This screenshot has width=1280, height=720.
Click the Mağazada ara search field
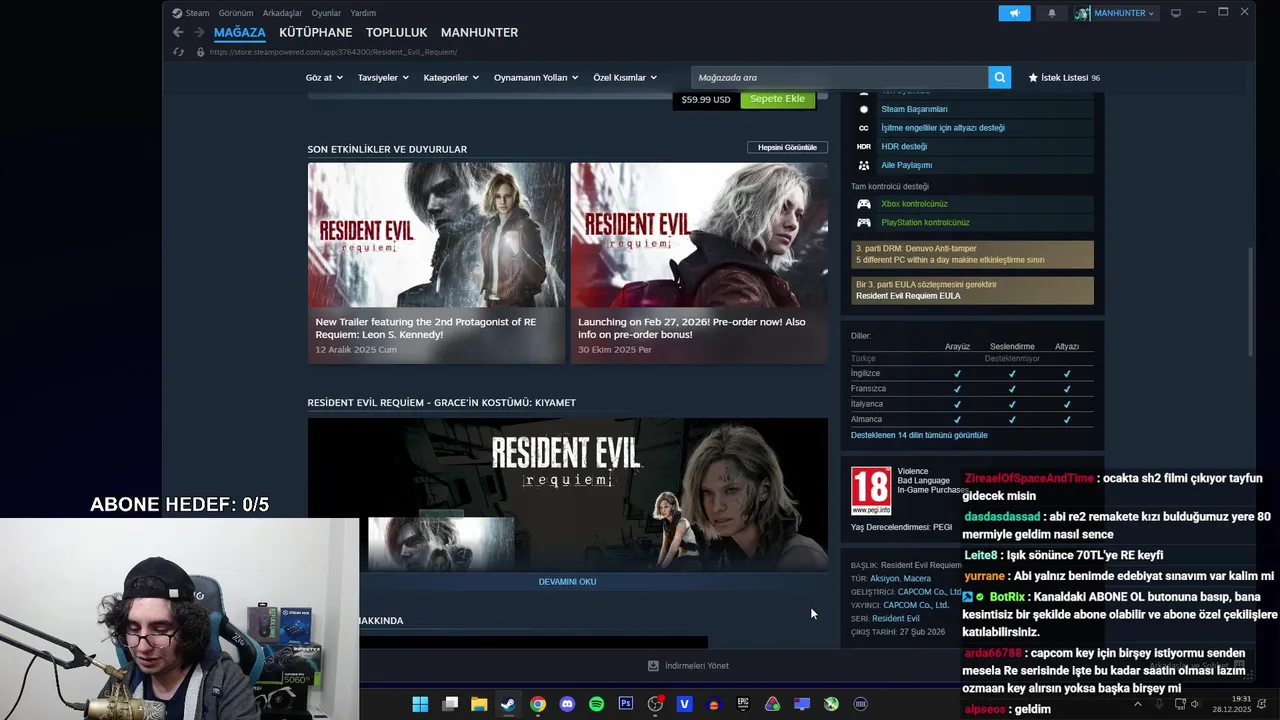839,77
